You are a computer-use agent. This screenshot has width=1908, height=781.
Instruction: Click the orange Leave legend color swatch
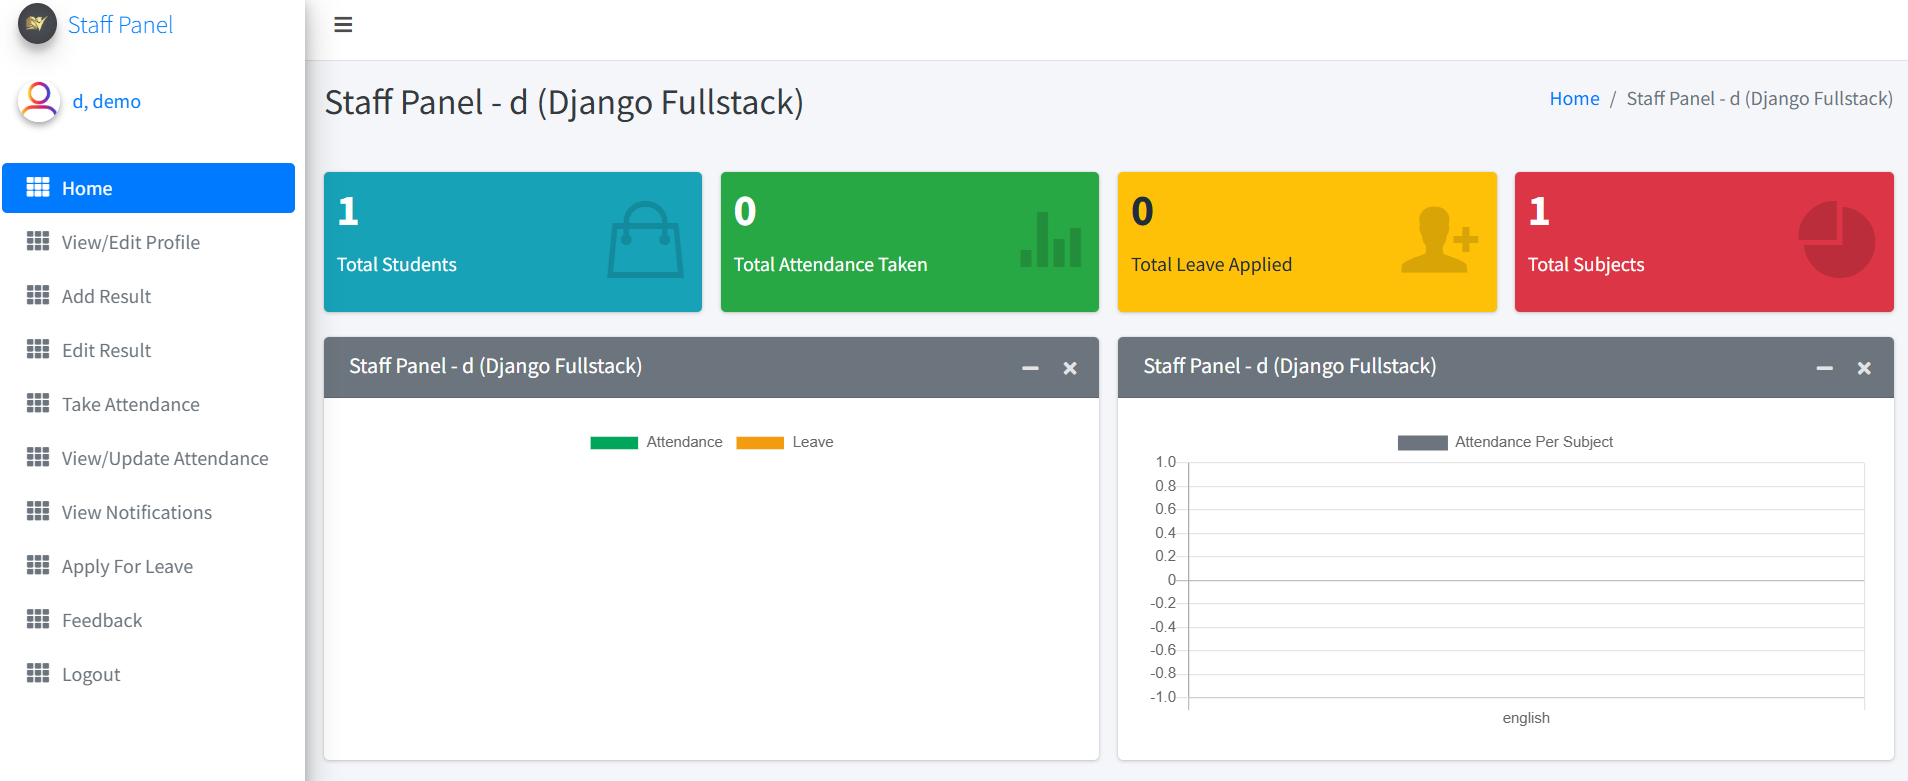760,443
